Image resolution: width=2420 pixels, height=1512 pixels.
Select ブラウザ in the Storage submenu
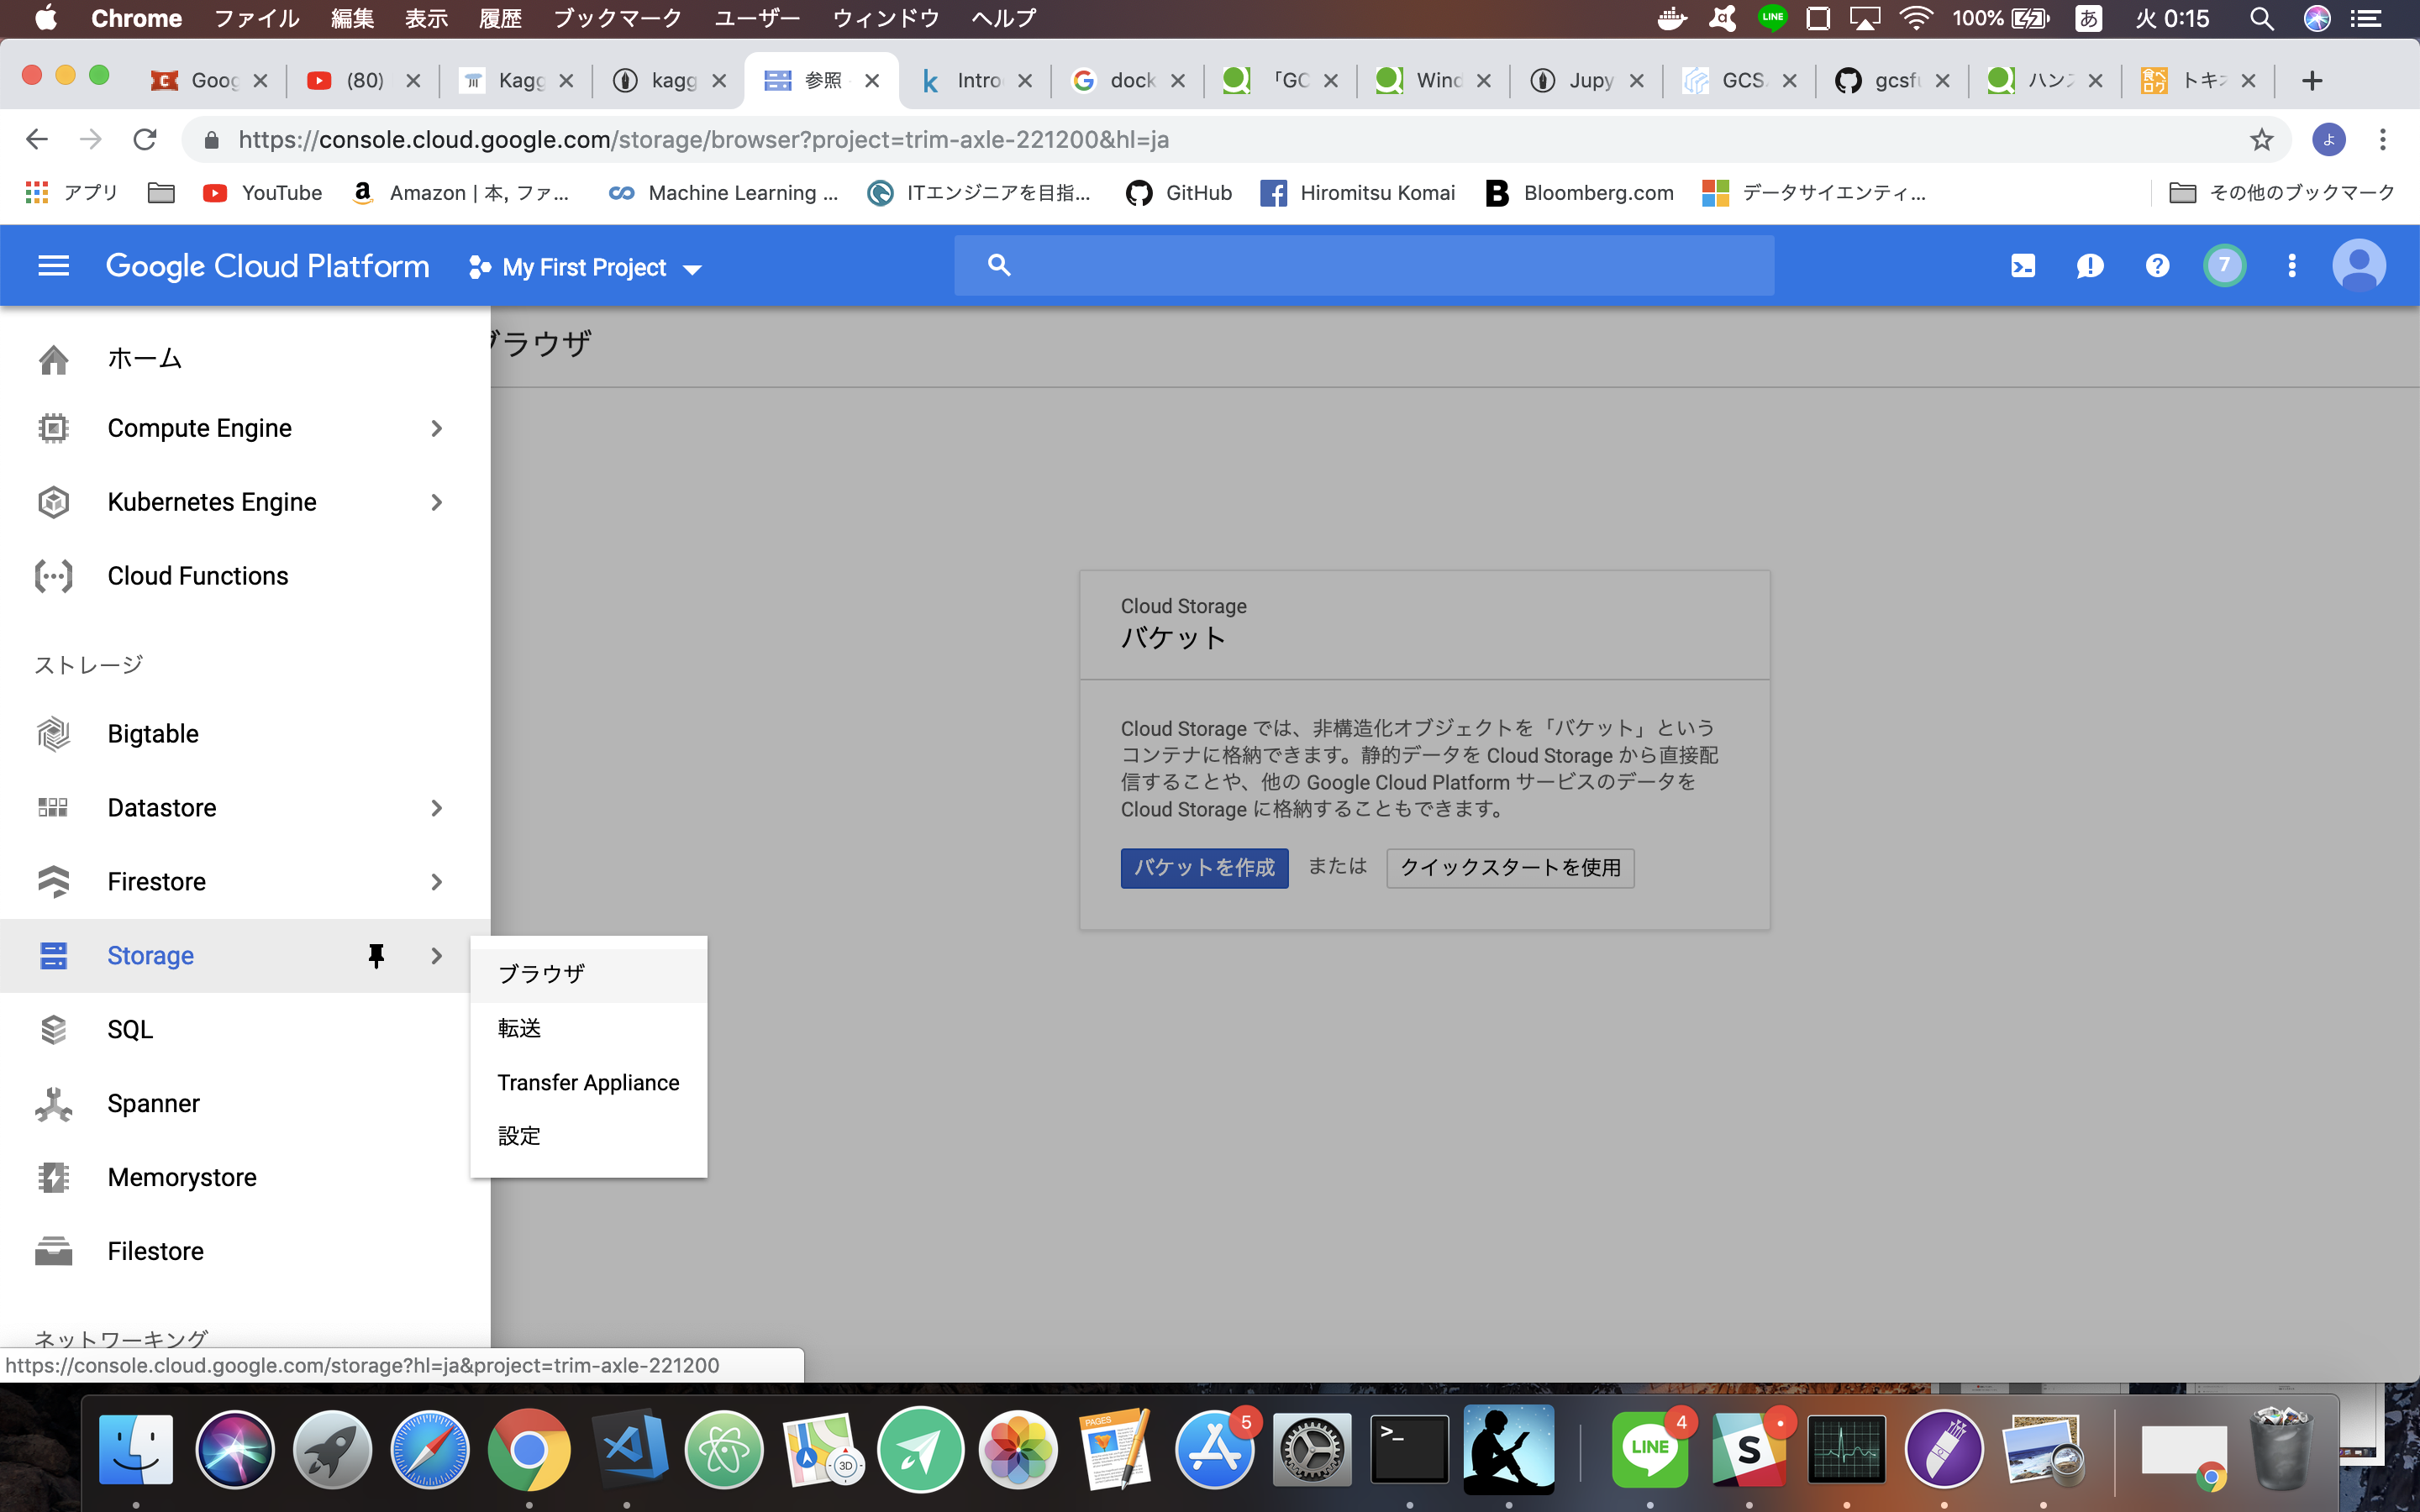click(589, 974)
